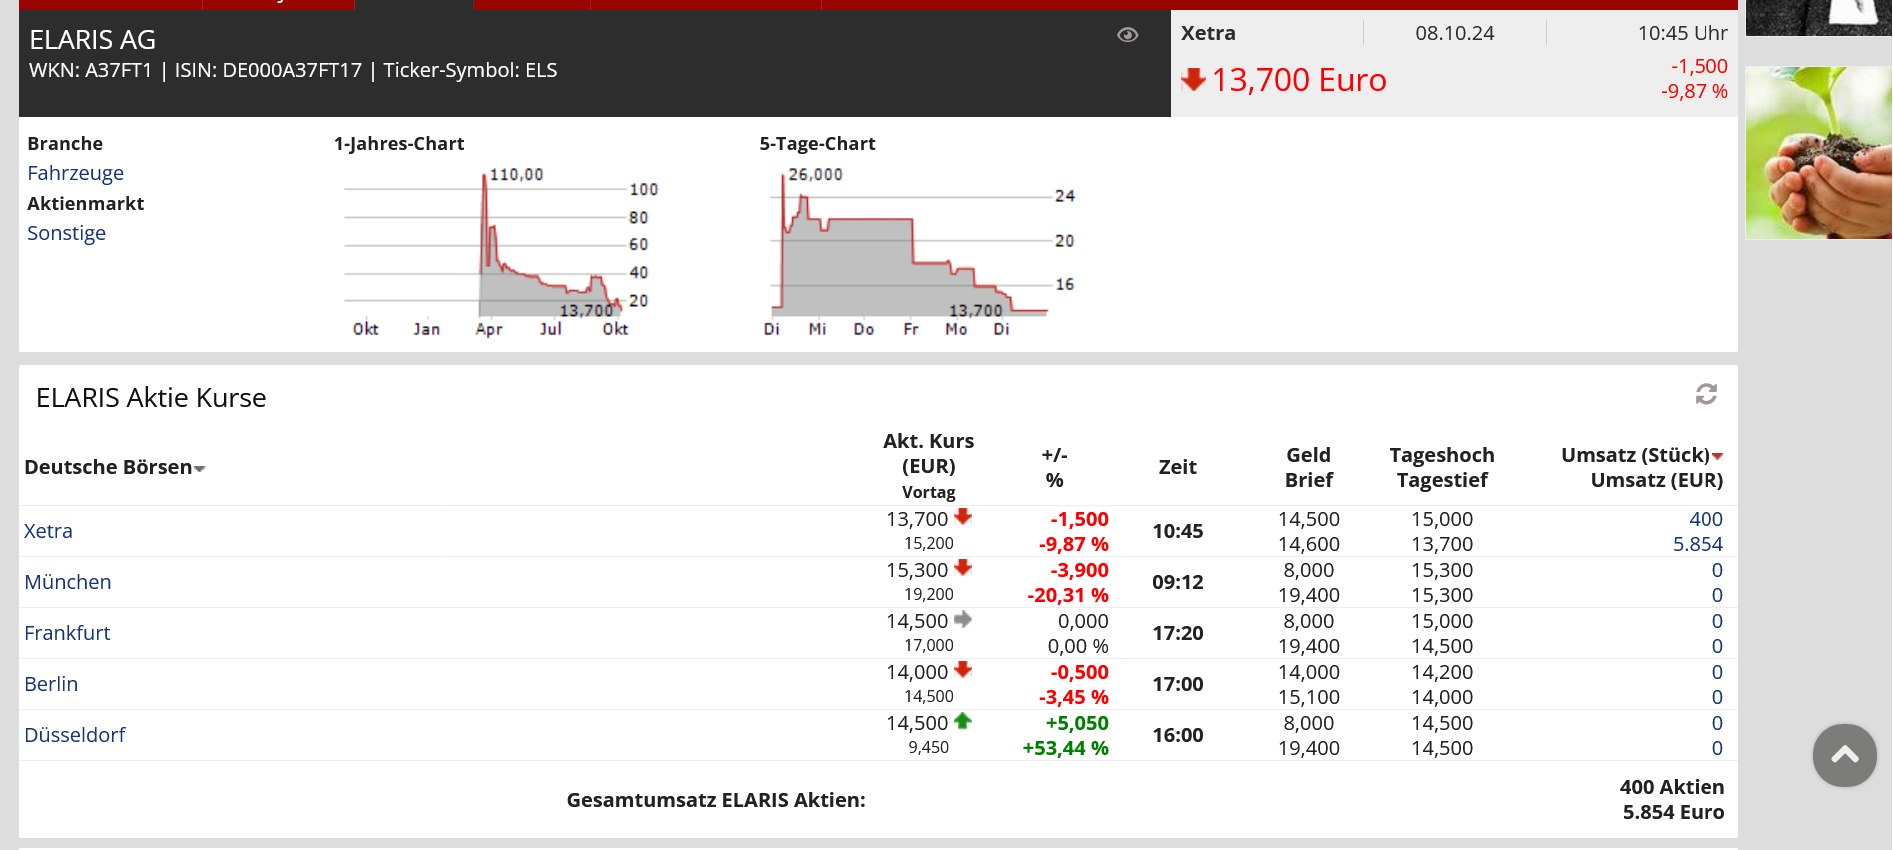
Task: Click the plant in hands ad image
Action: 1818,152
